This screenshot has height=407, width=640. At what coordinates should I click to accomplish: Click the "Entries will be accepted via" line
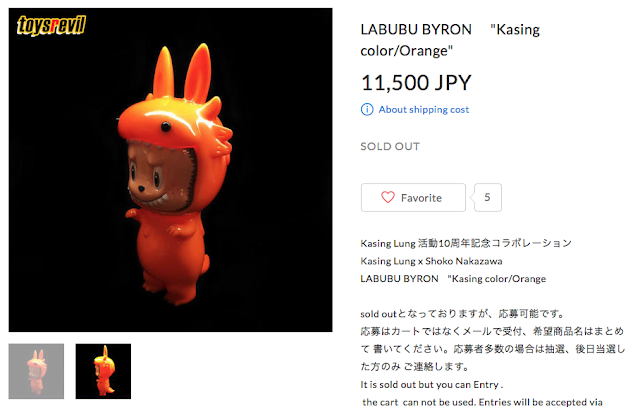coord(482,402)
